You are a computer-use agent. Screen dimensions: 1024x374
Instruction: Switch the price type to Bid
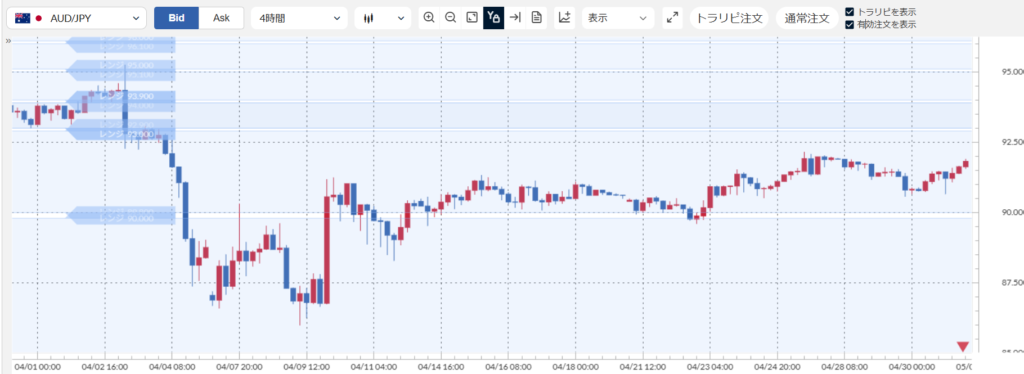[x=176, y=18]
